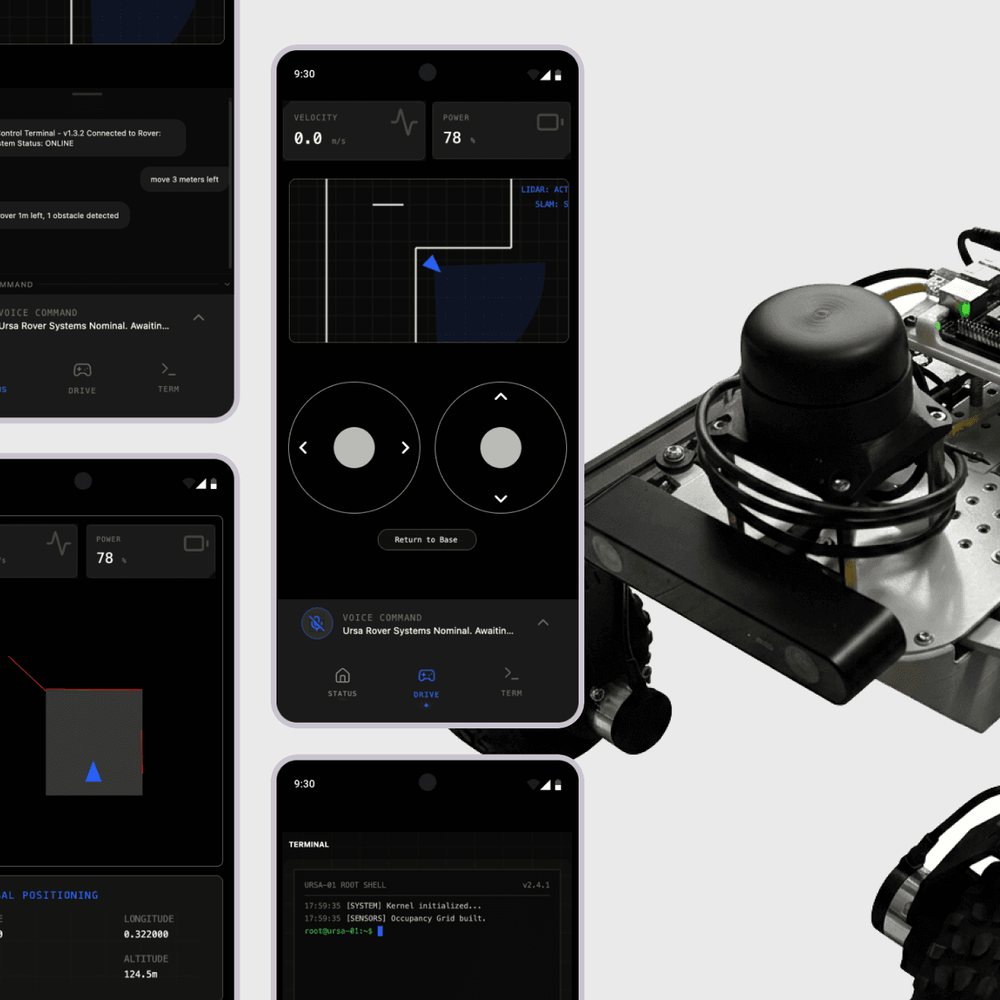This screenshot has width=1000, height=1000.
Task: Tap the signal icon on terminal screen
Action: pyautogui.click(x=545, y=784)
